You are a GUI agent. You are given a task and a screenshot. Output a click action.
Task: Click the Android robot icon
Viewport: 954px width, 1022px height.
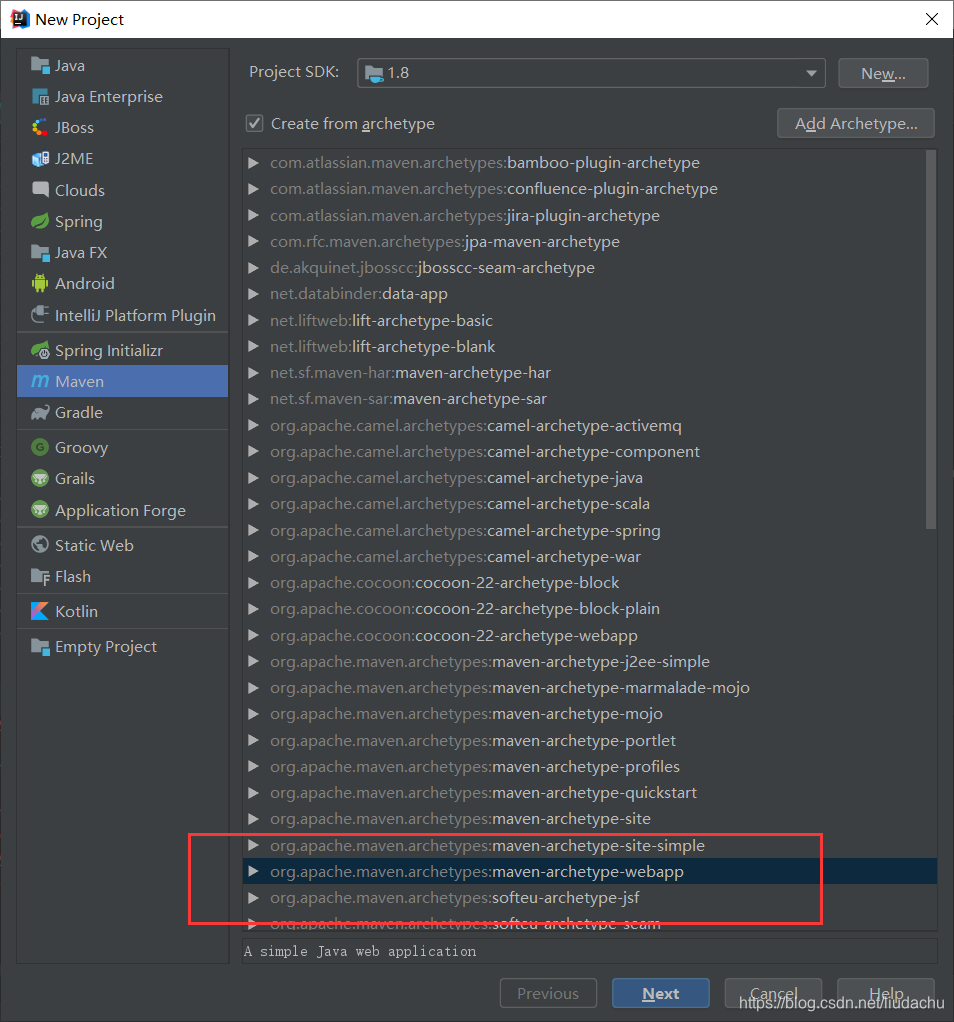[x=40, y=284]
